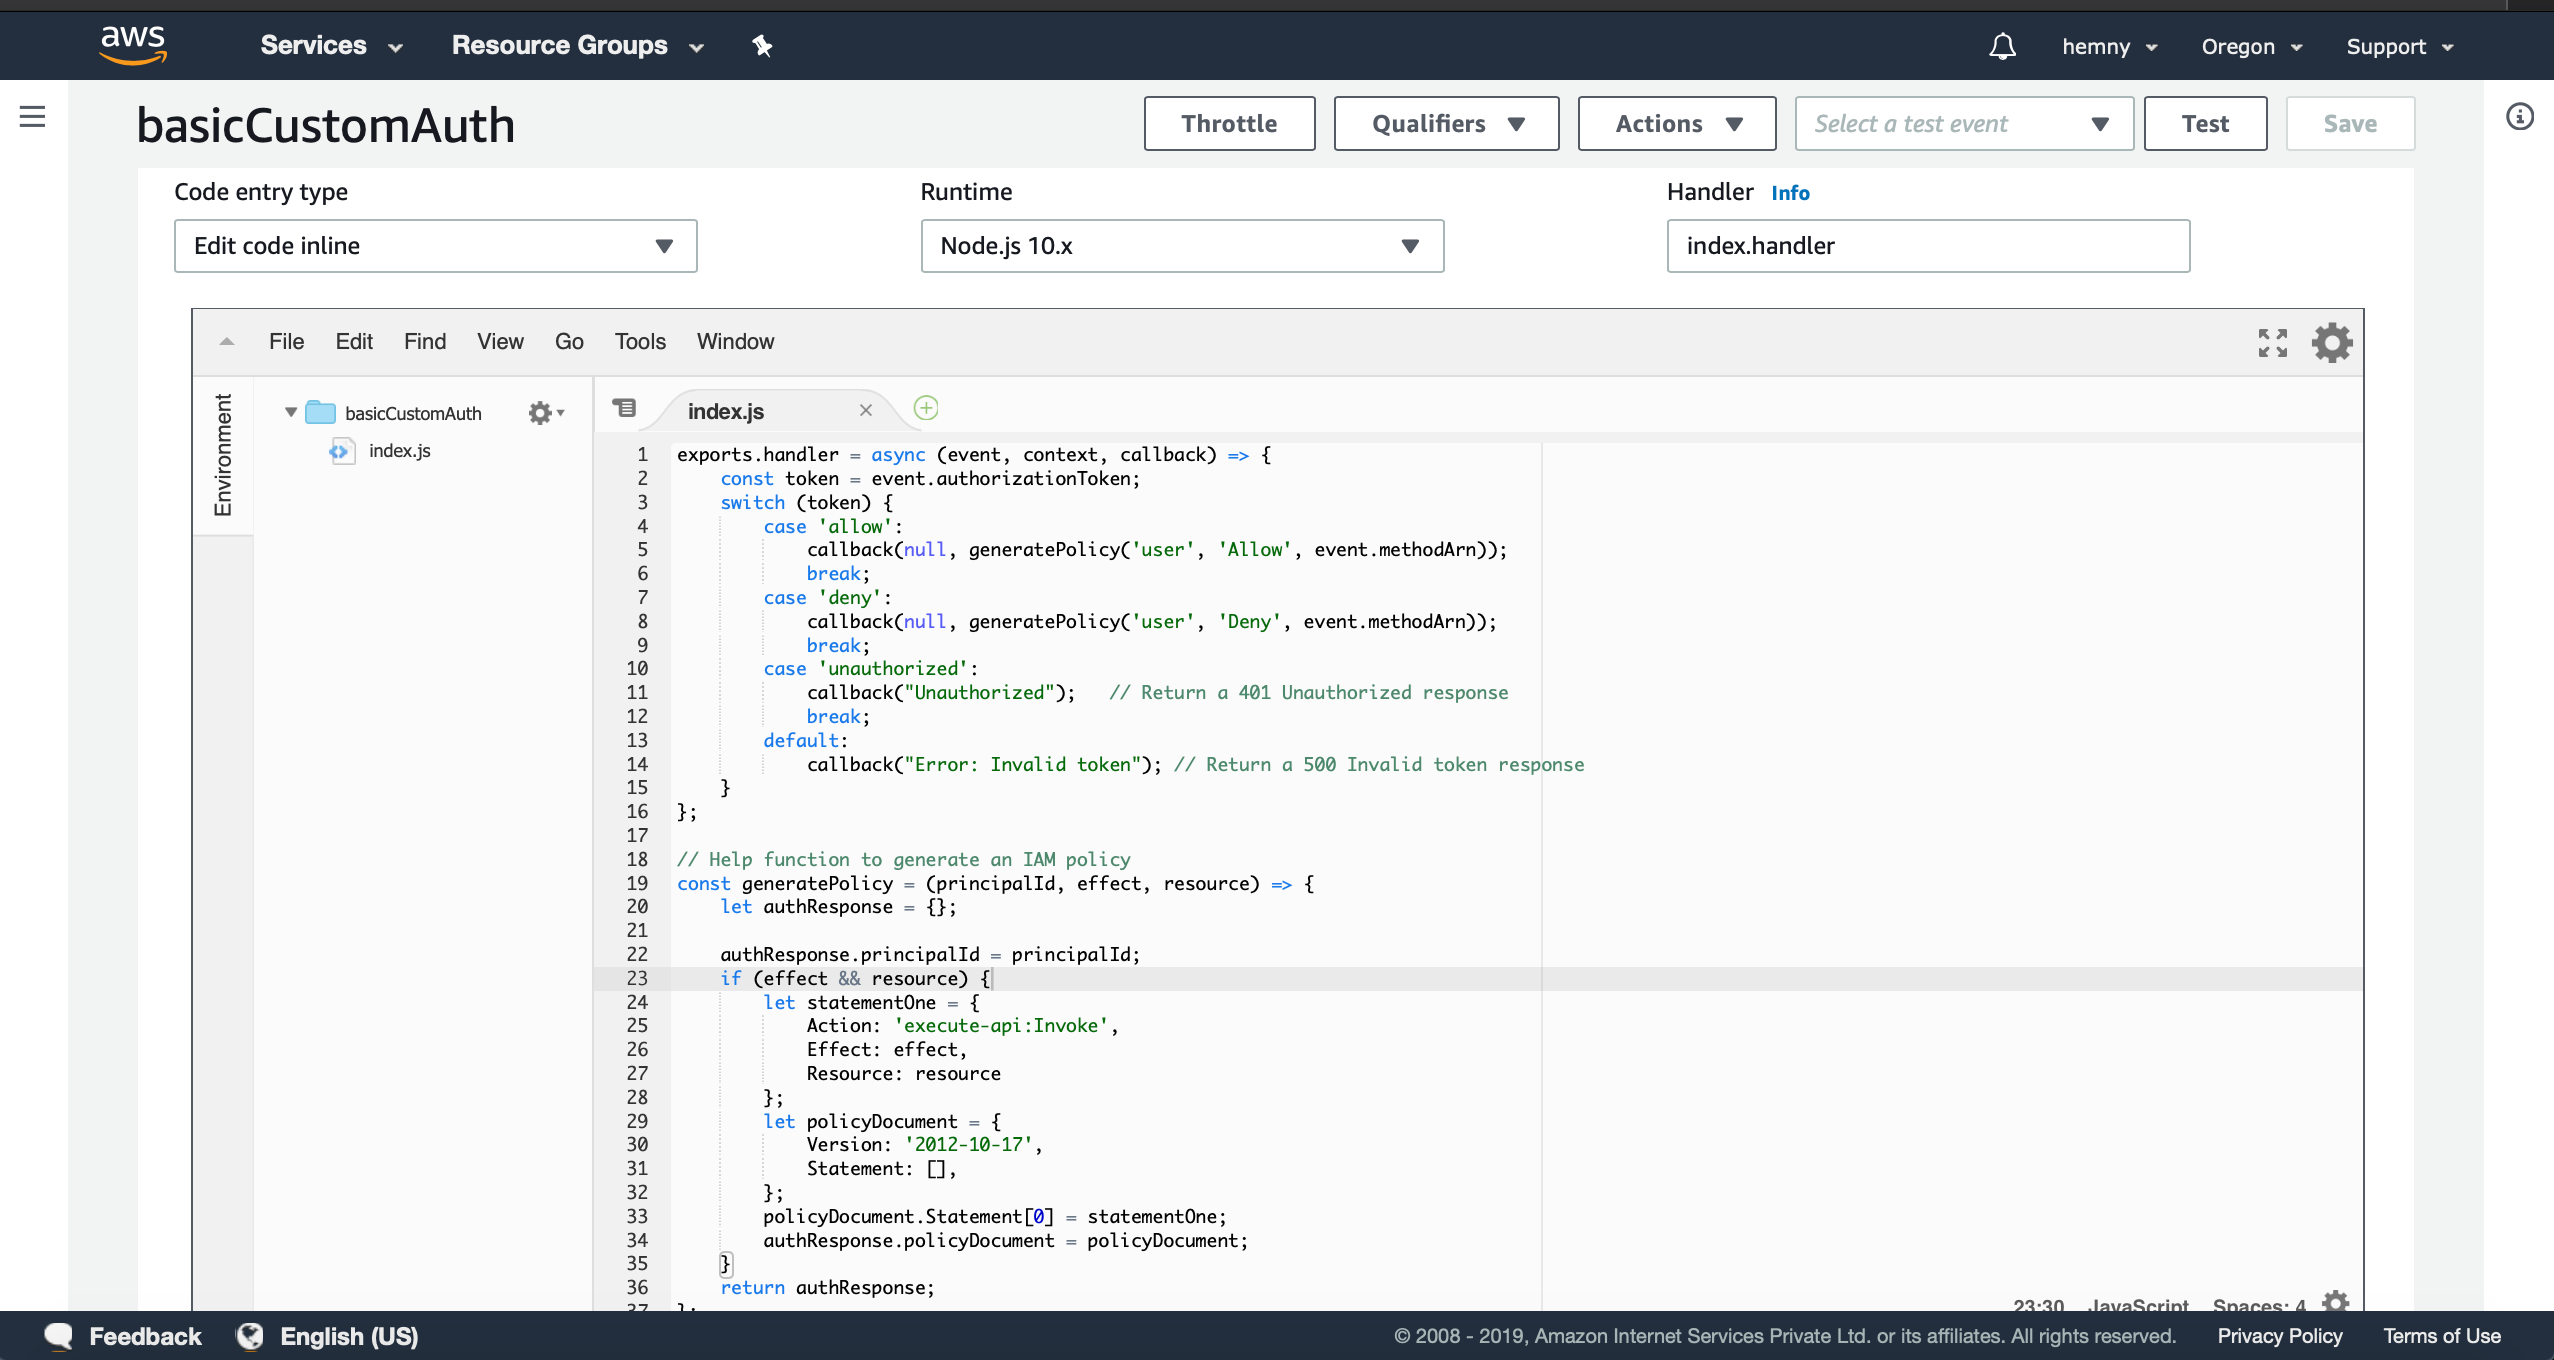Click the English language globe icon

(248, 1335)
